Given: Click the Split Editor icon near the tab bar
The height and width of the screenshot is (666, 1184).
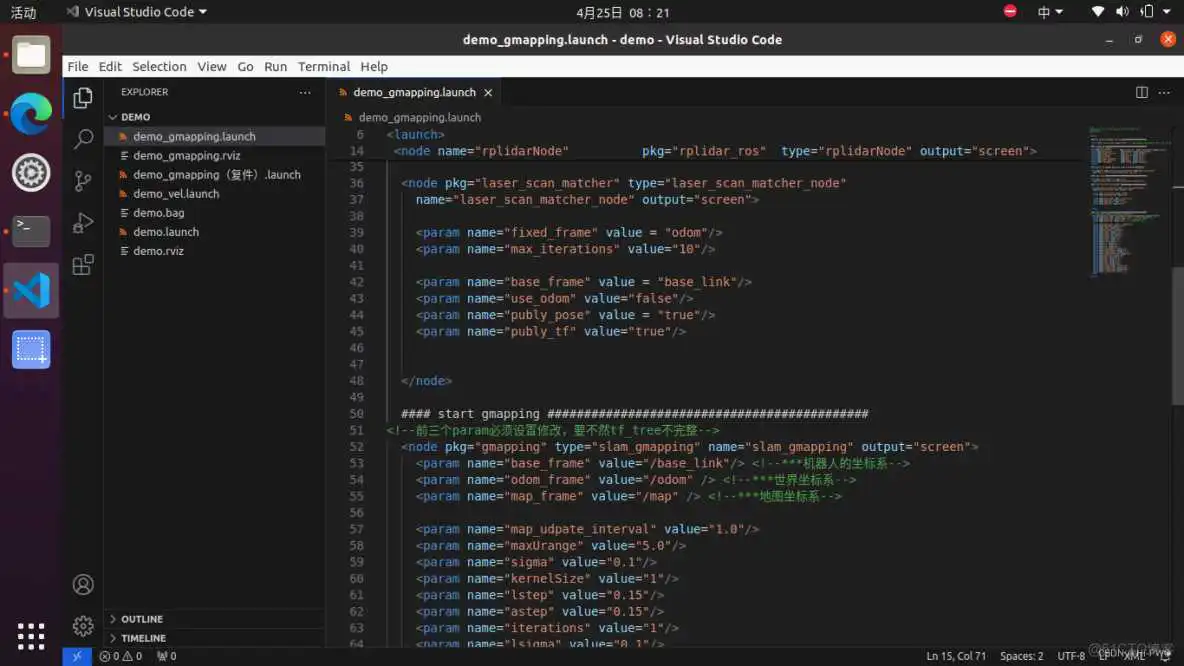Looking at the screenshot, I should point(1141,91).
